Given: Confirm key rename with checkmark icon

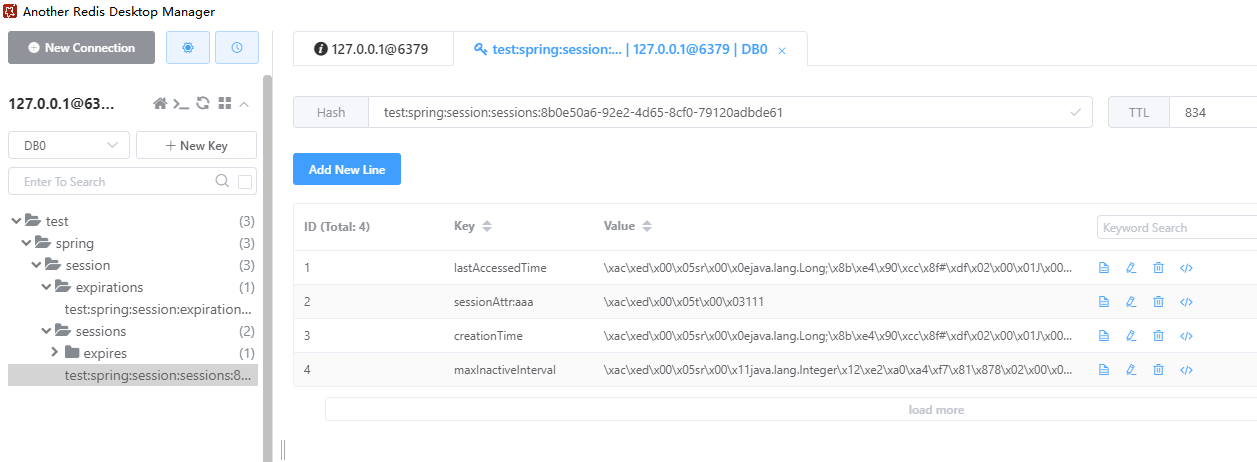Looking at the screenshot, I should (x=1076, y=113).
